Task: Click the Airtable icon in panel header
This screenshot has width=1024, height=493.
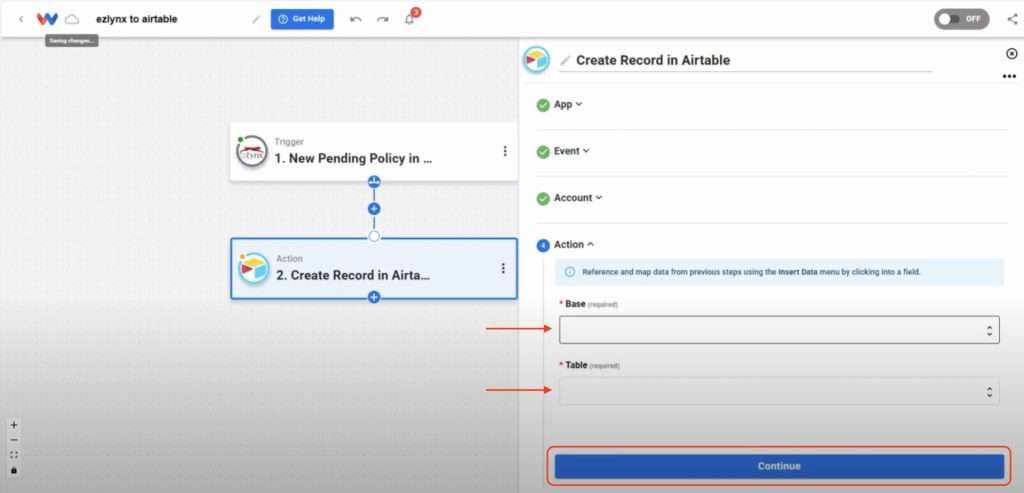Action: [x=537, y=60]
